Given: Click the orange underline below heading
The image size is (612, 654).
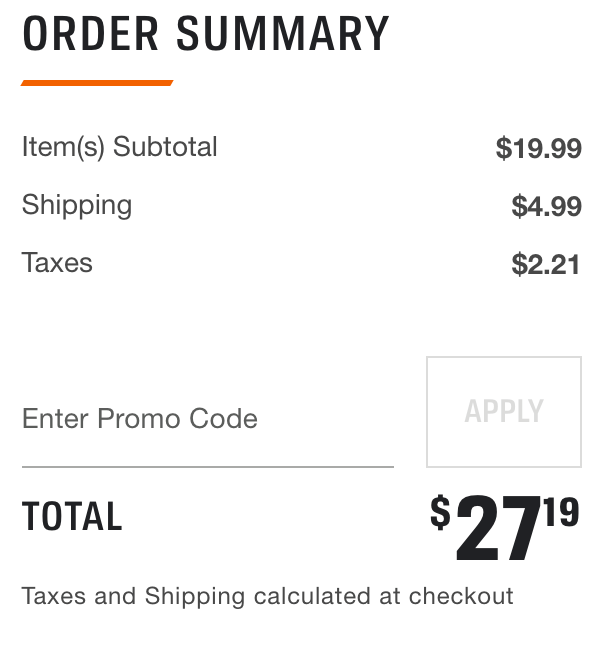Looking at the screenshot, I should coord(97,83).
